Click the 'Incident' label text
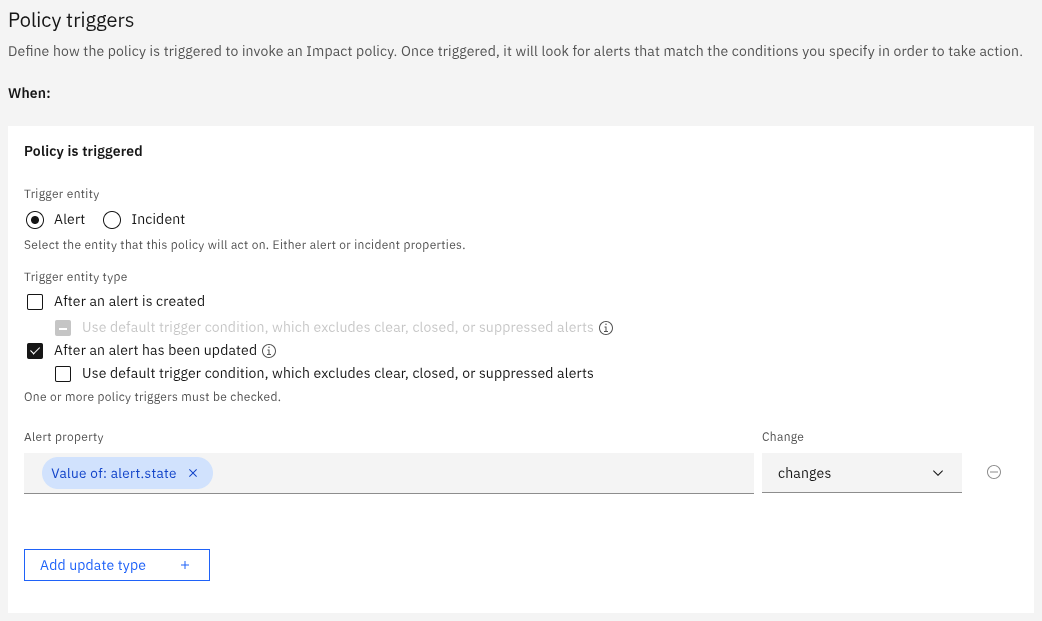 158,219
